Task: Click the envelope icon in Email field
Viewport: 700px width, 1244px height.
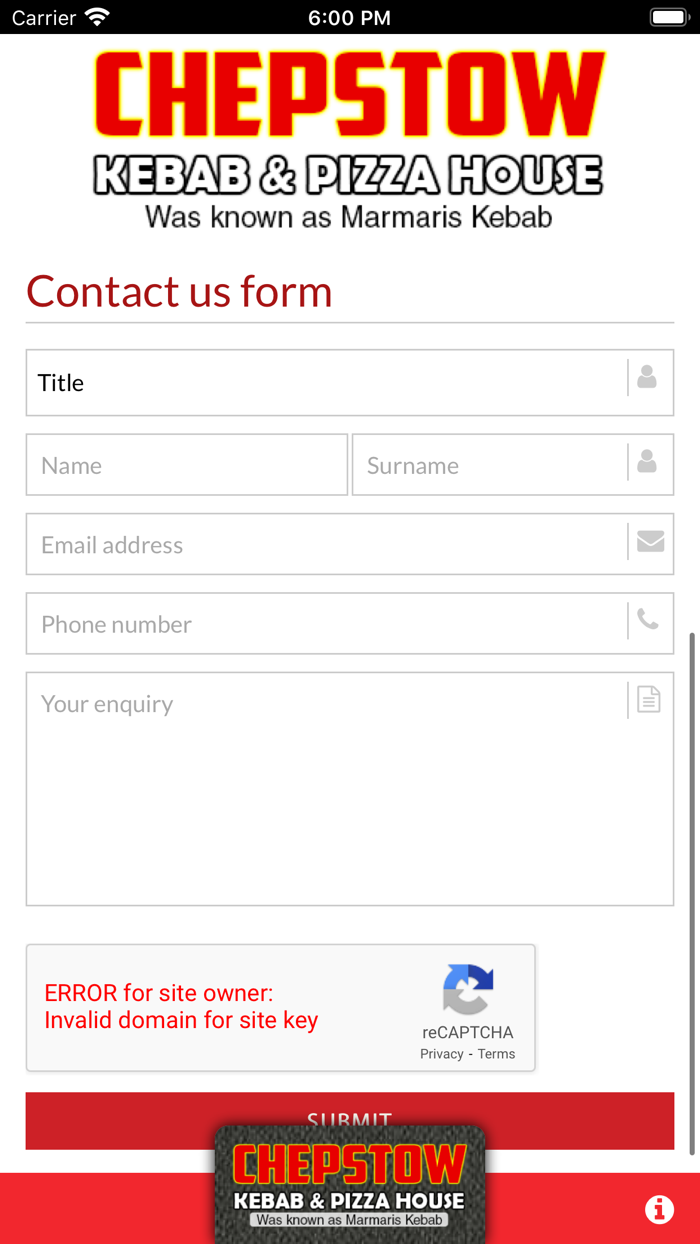Action: 650,541
